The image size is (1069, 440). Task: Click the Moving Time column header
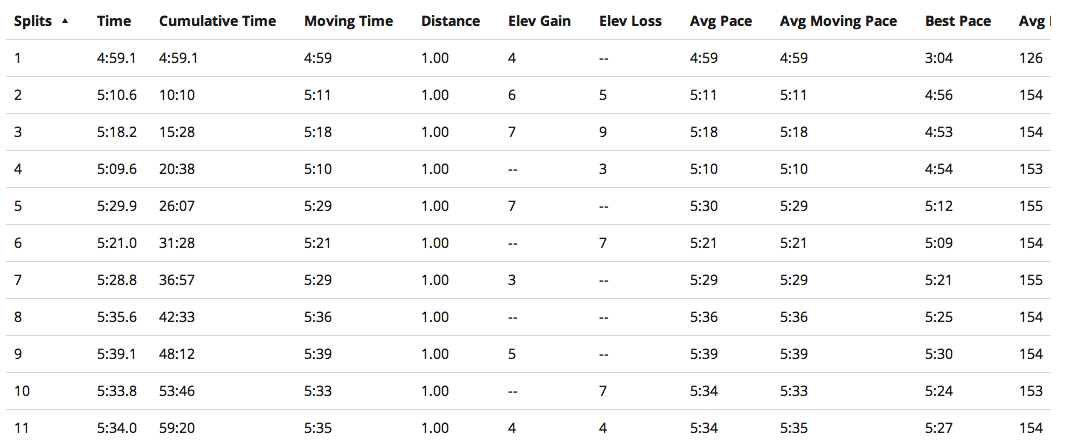click(348, 21)
